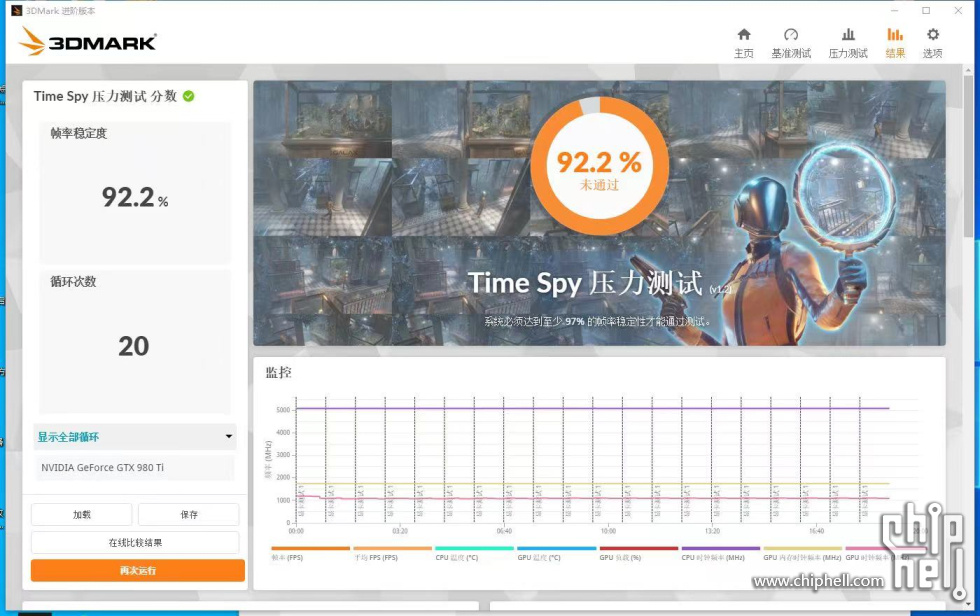Toggle the 帧率 (FPS) legend series
This screenshot has height=616, width=980.
coord(288,557)
